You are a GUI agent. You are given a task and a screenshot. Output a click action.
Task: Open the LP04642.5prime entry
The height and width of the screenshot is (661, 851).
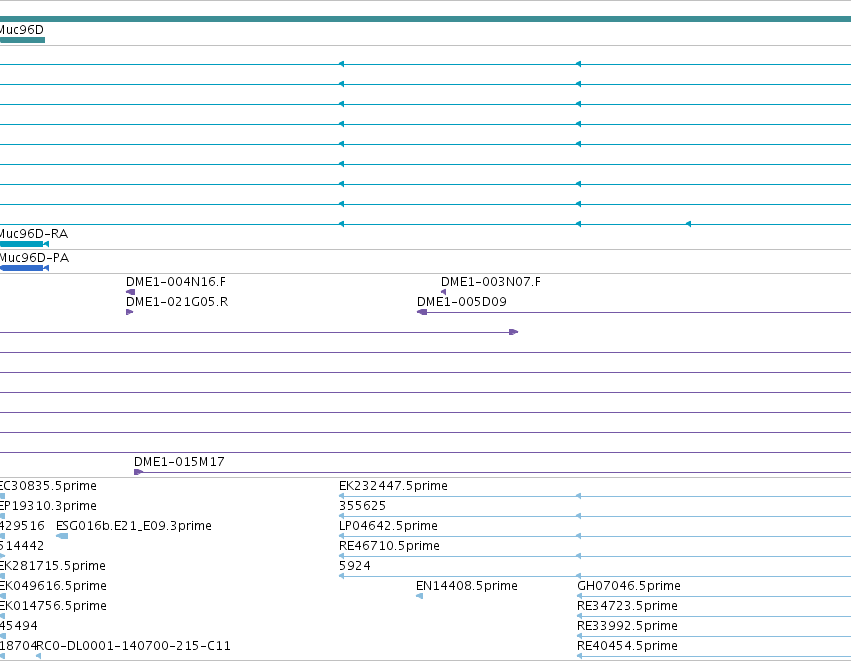click(x=388, y=526)
